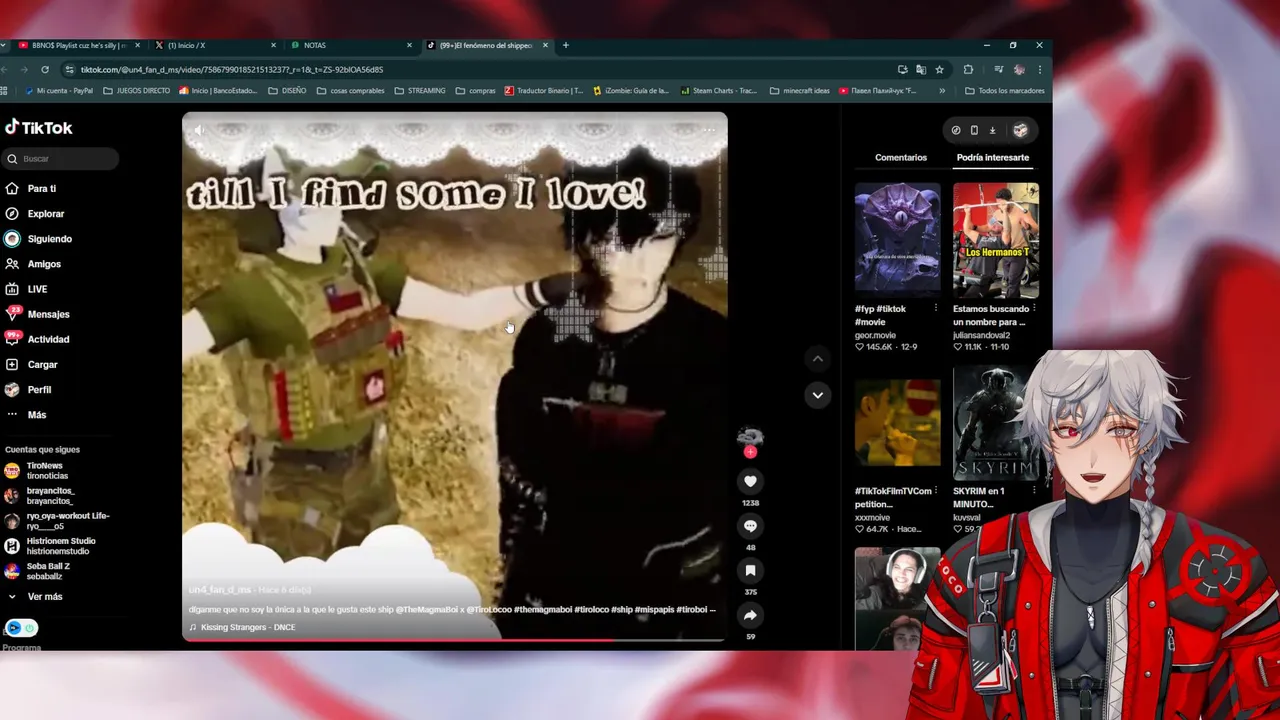
Task: Open STREAMING bookmark folder
Action: 420,91
